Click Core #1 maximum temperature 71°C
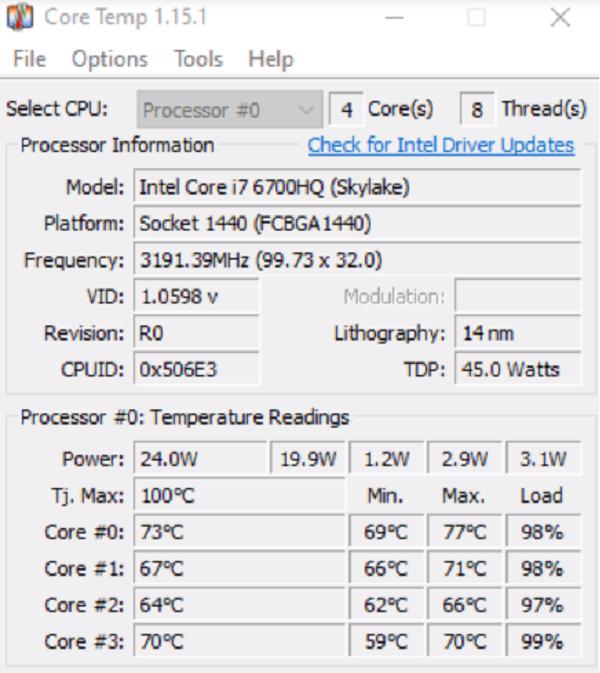600x673 pixels. 465,569
